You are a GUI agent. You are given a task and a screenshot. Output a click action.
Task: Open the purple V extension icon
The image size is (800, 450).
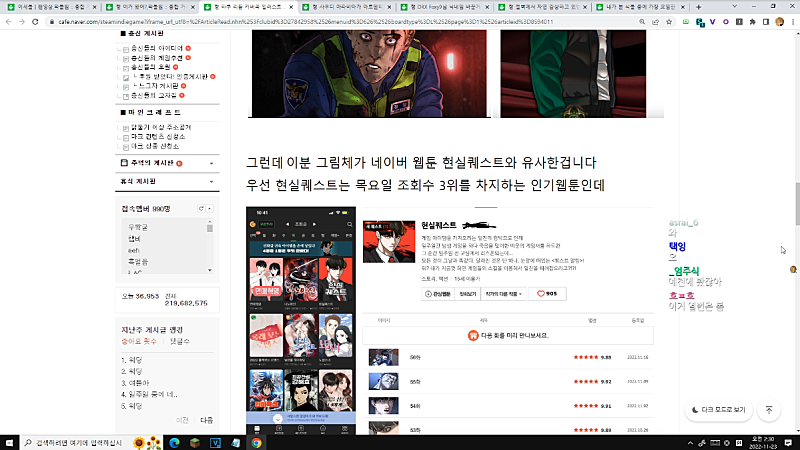[x=713, y=22]
